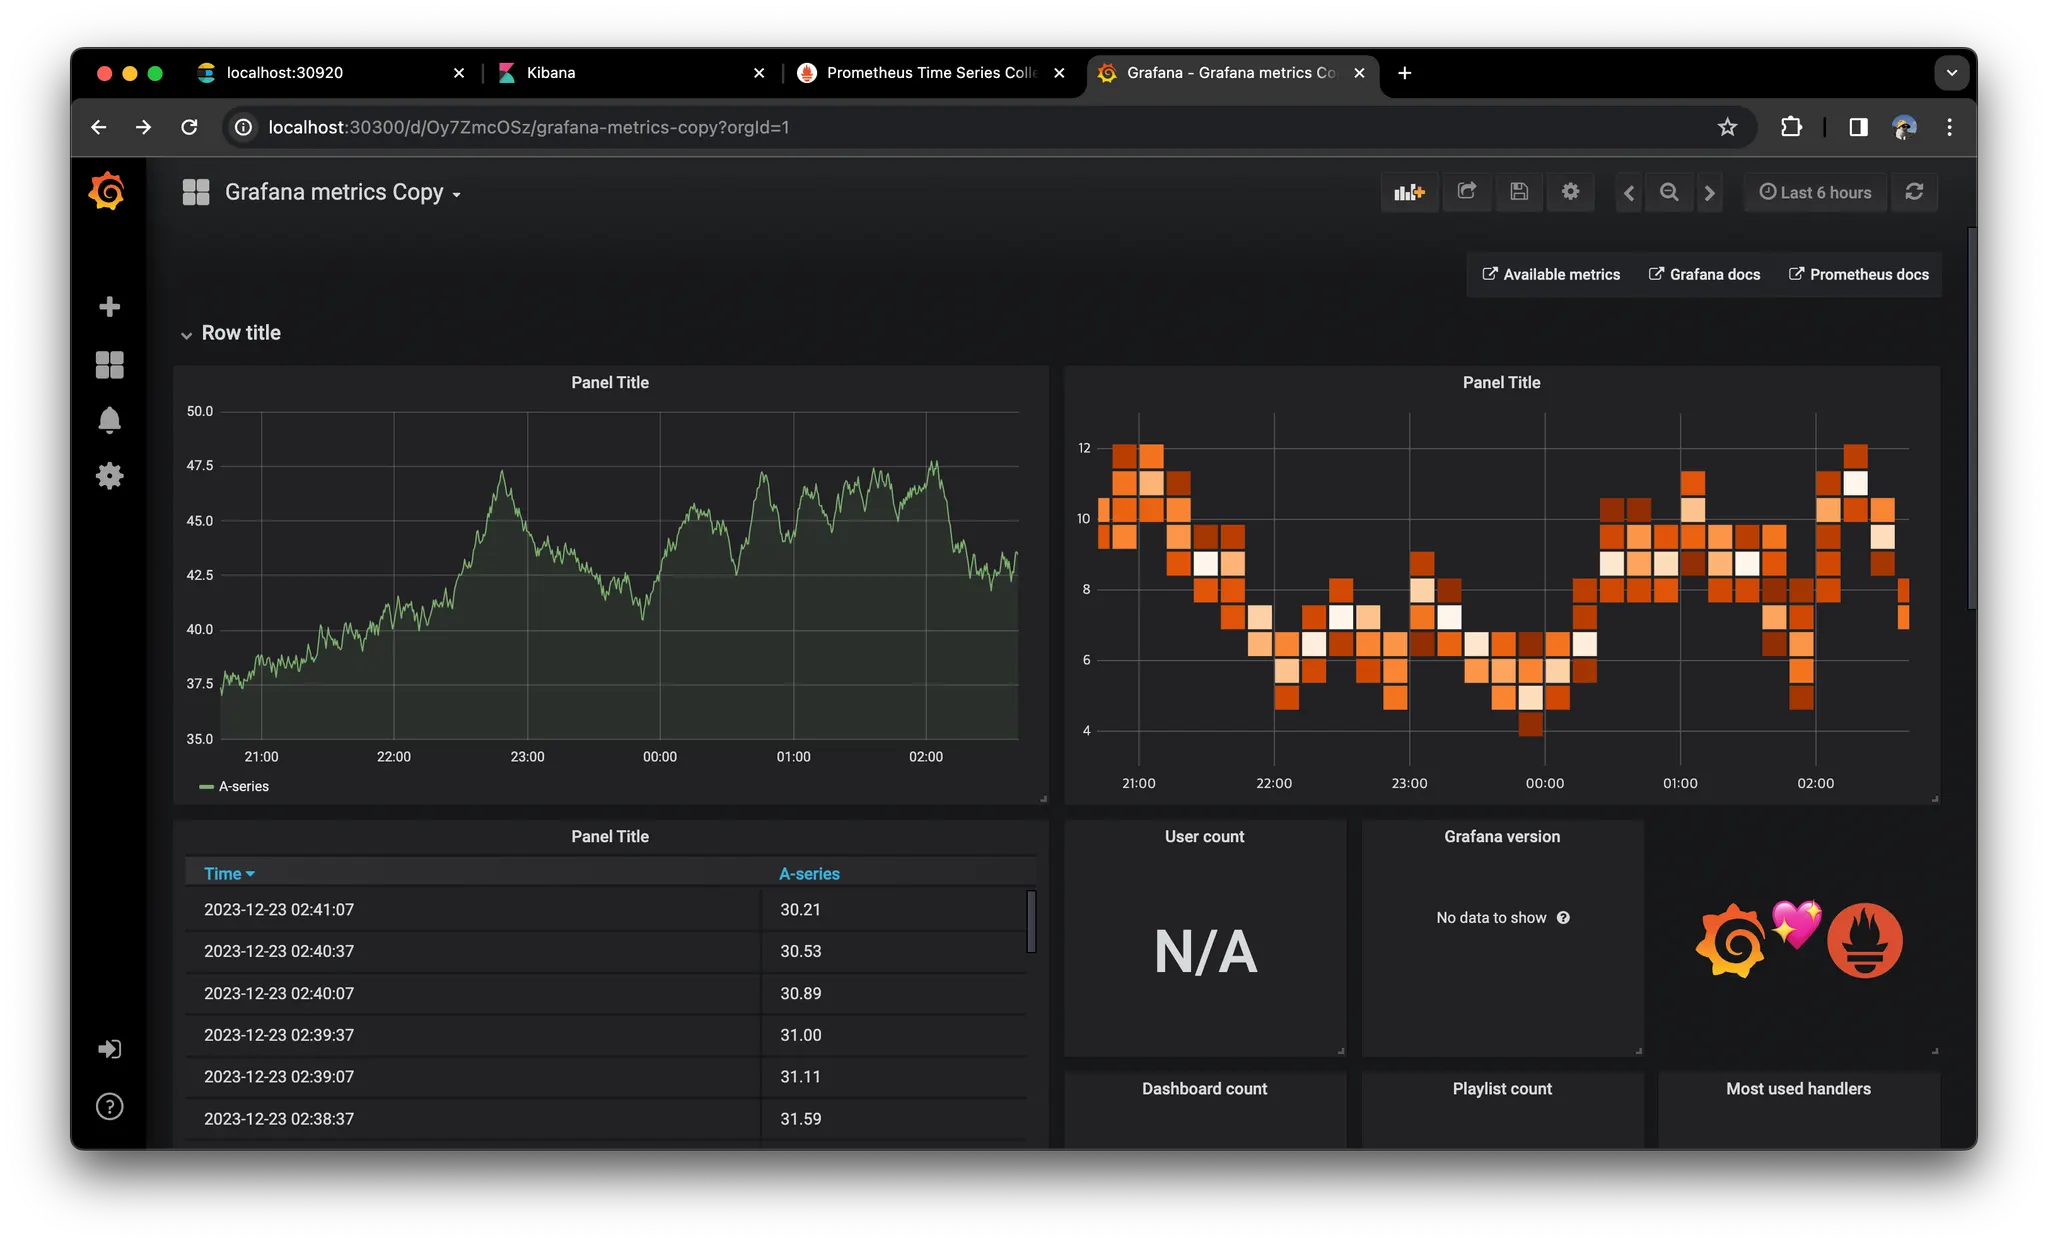Open the Share dashboard icon
The width and height of the screenshot is (2048, 1243).
pyautogui.click(x=1467, y=192)
